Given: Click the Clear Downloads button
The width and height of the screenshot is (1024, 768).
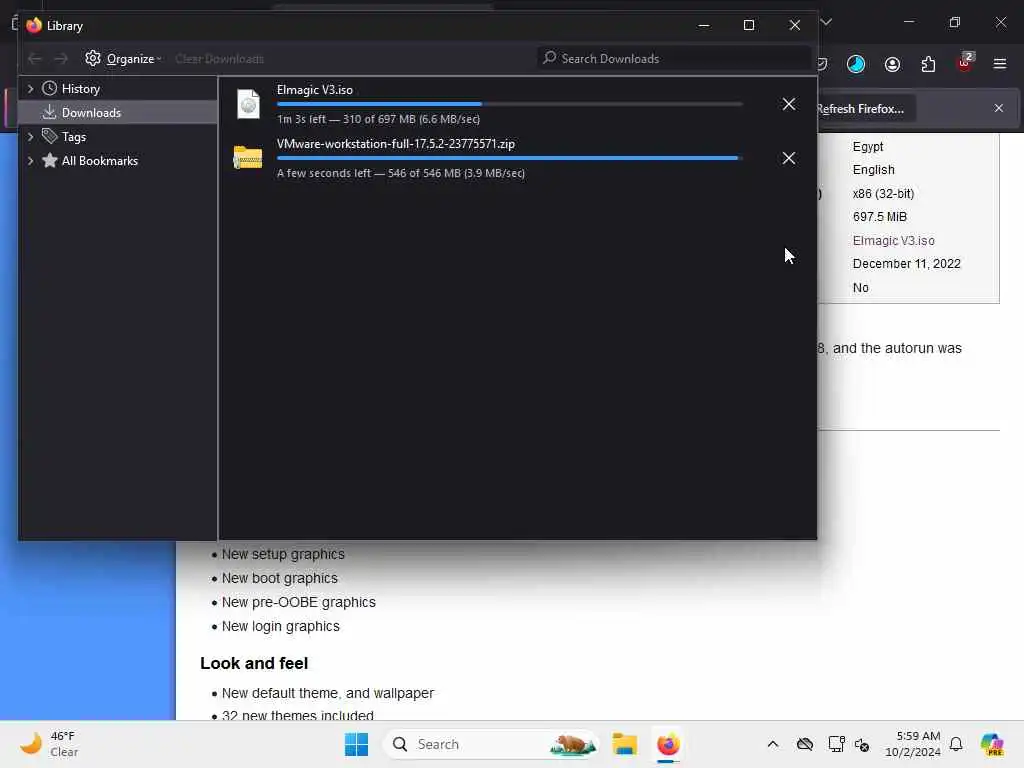Looking at the screenshot, I should pyautogui.click(x=219, y=59).
